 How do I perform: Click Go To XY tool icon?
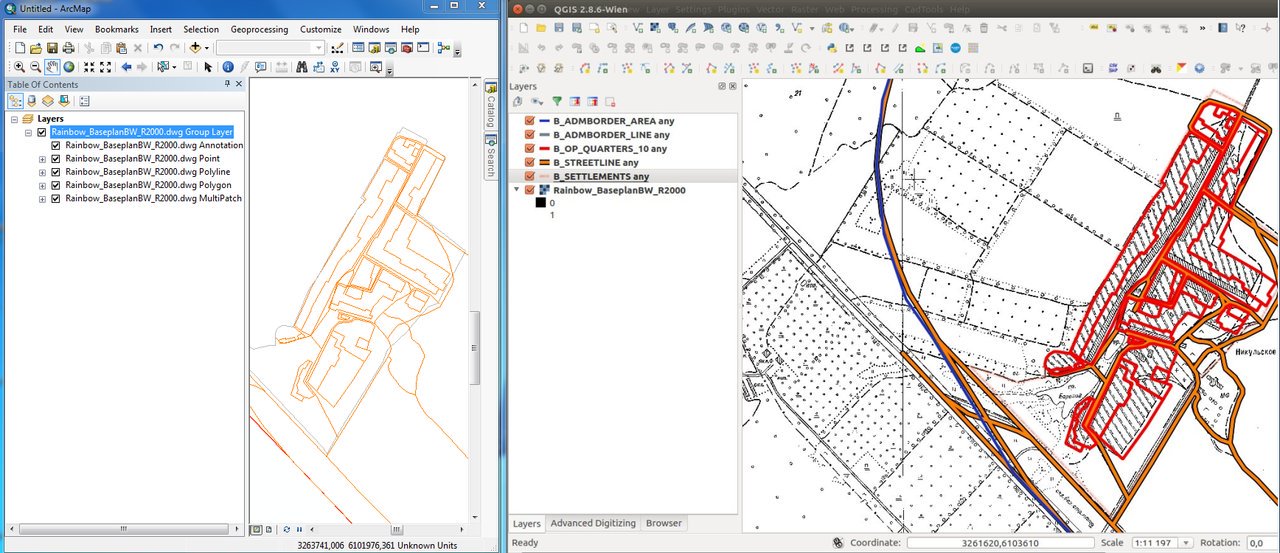pyautogui.click(x=334, y=67)
